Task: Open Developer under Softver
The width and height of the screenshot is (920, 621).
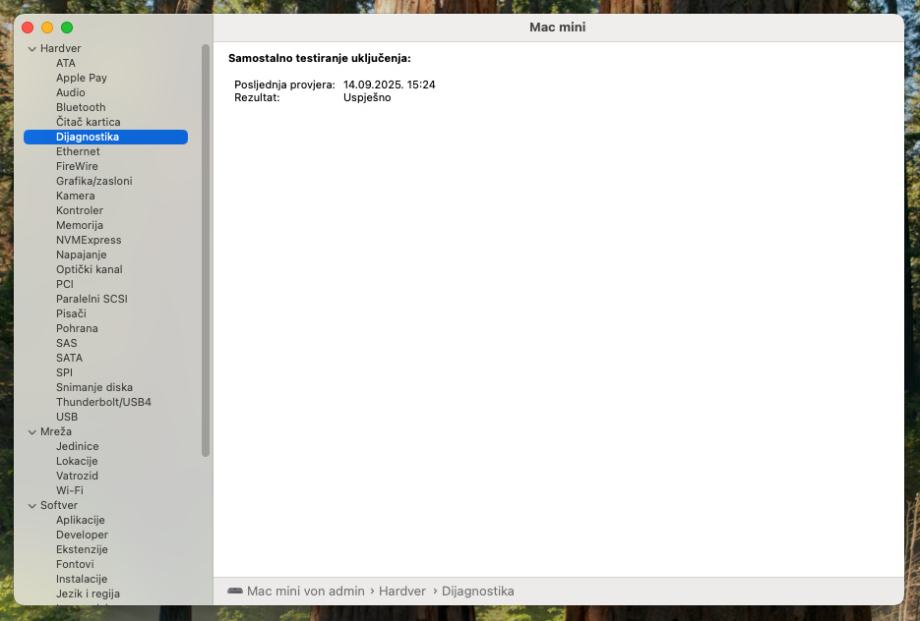Action: click(82, 535)
